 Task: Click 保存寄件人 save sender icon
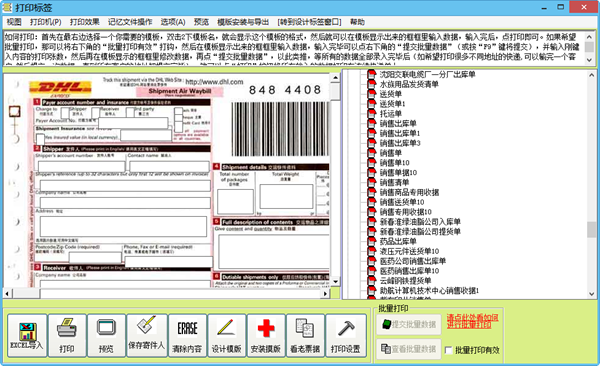tap(147, 336)
